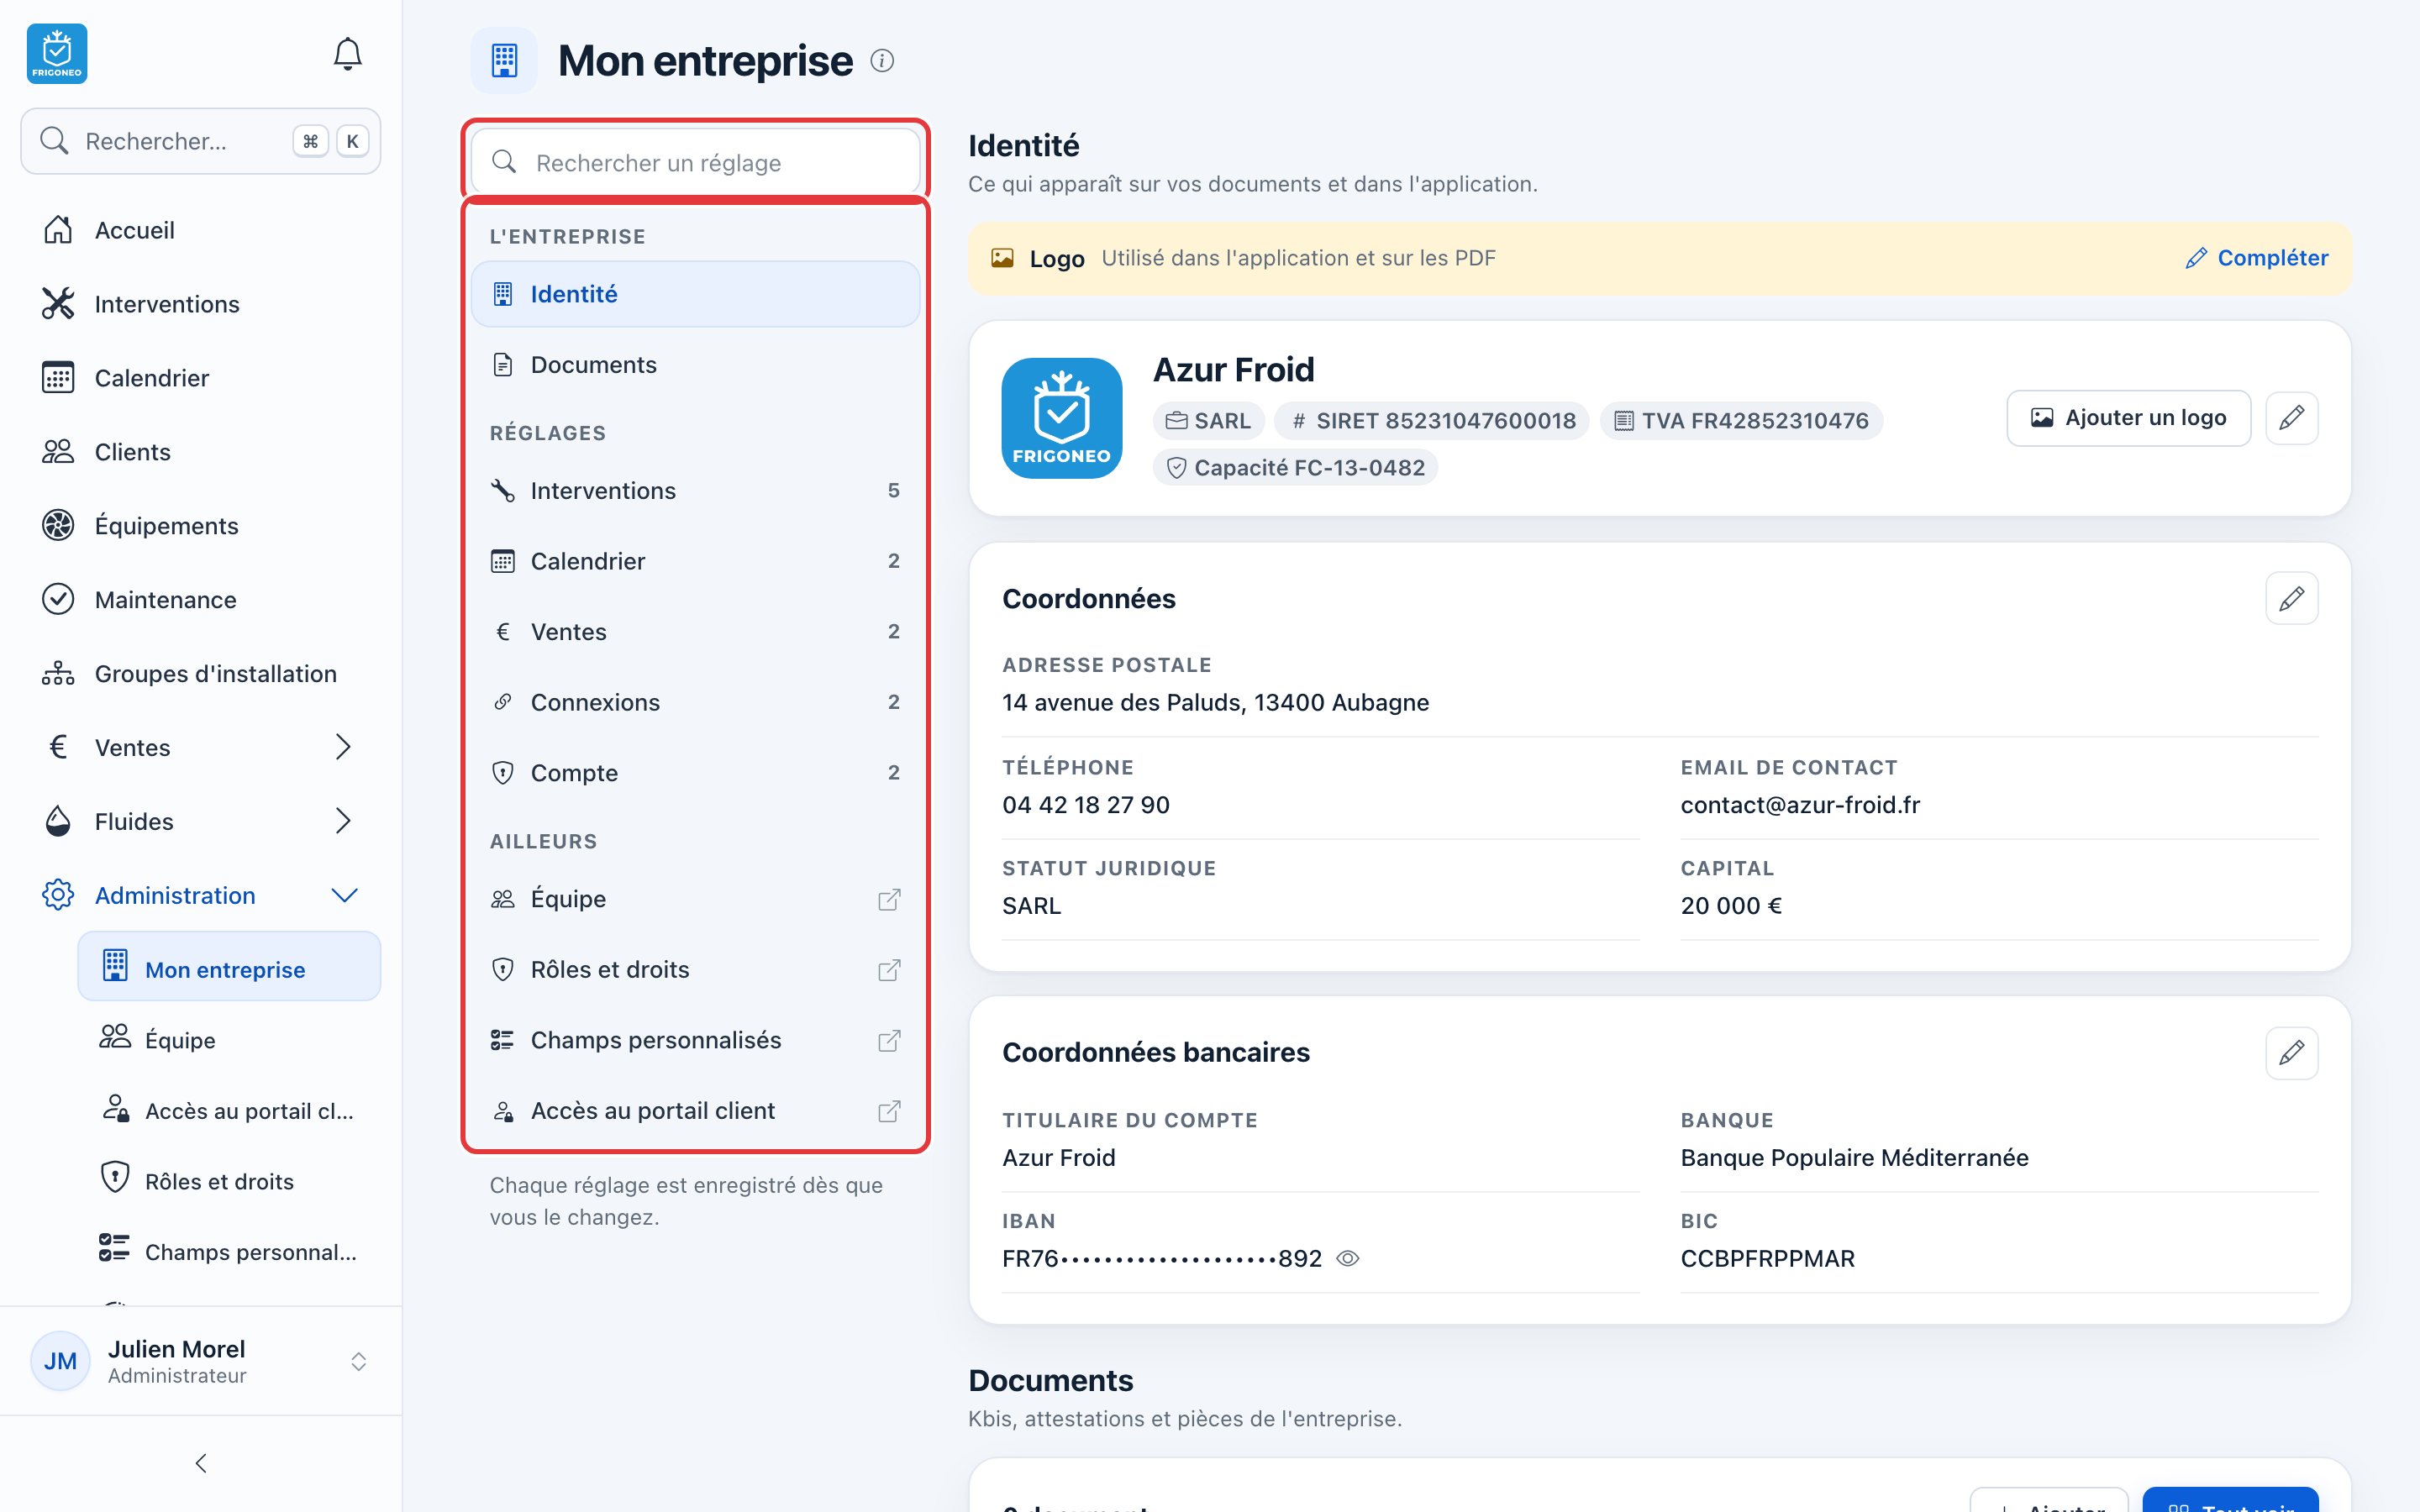Open the notifications bell

tap(347, 54)
